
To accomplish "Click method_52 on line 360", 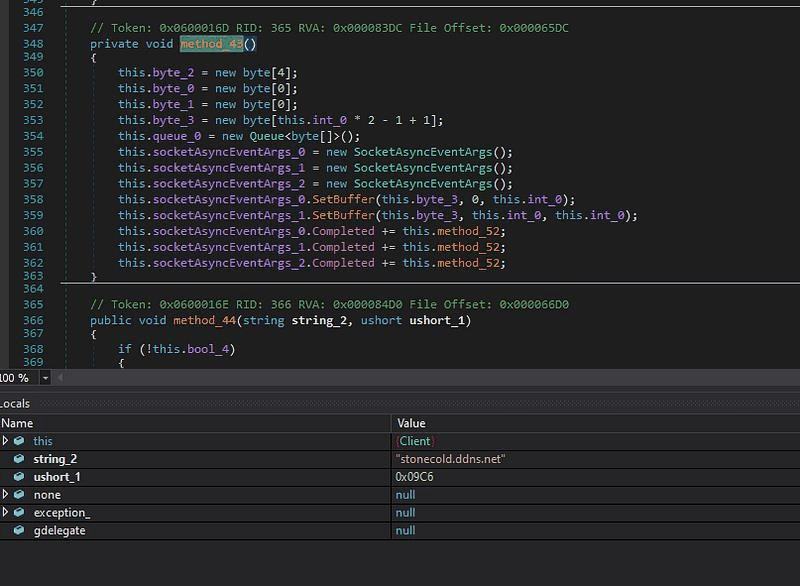I will click(468, 232).
